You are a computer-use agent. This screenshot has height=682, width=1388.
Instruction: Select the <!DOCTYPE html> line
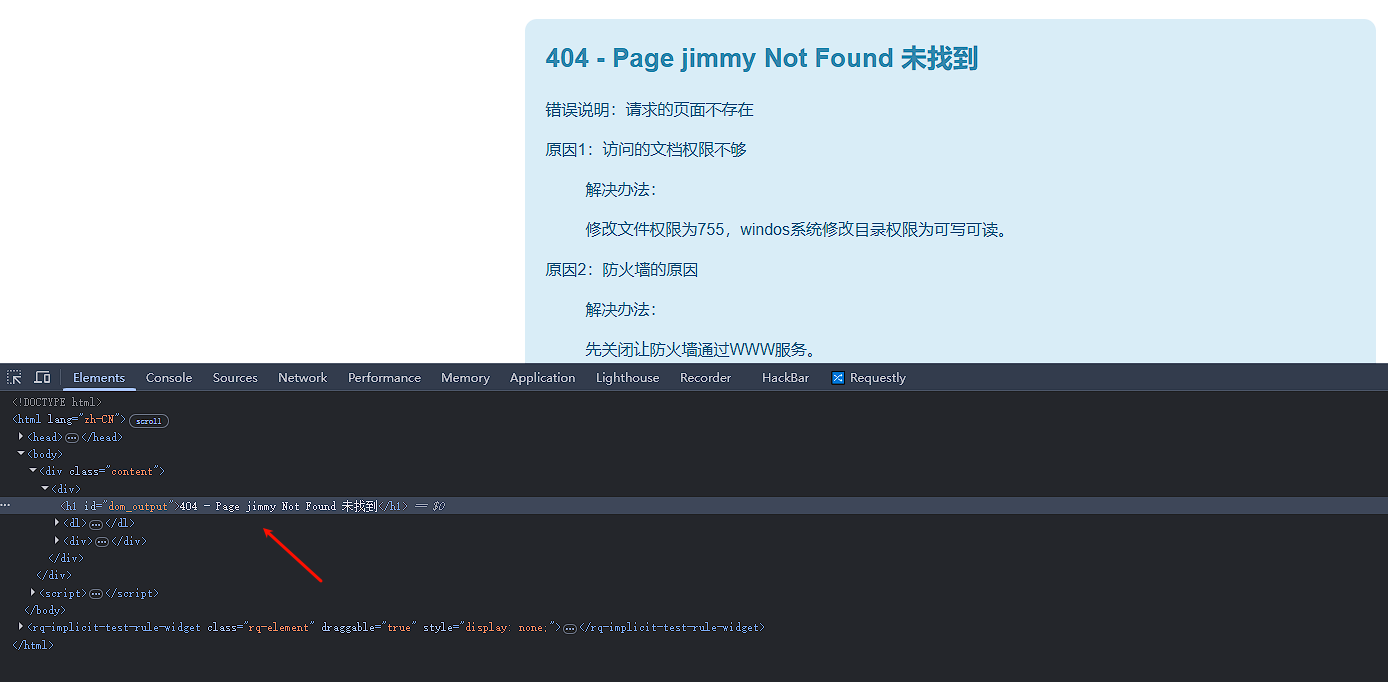pyautogui.click(x=57, y=402)
